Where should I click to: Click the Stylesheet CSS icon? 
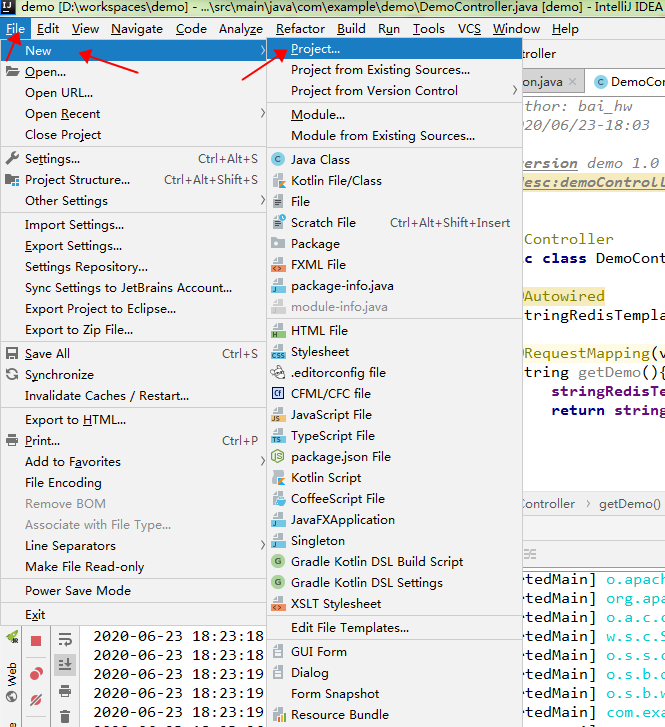click(x=278, y=351)
